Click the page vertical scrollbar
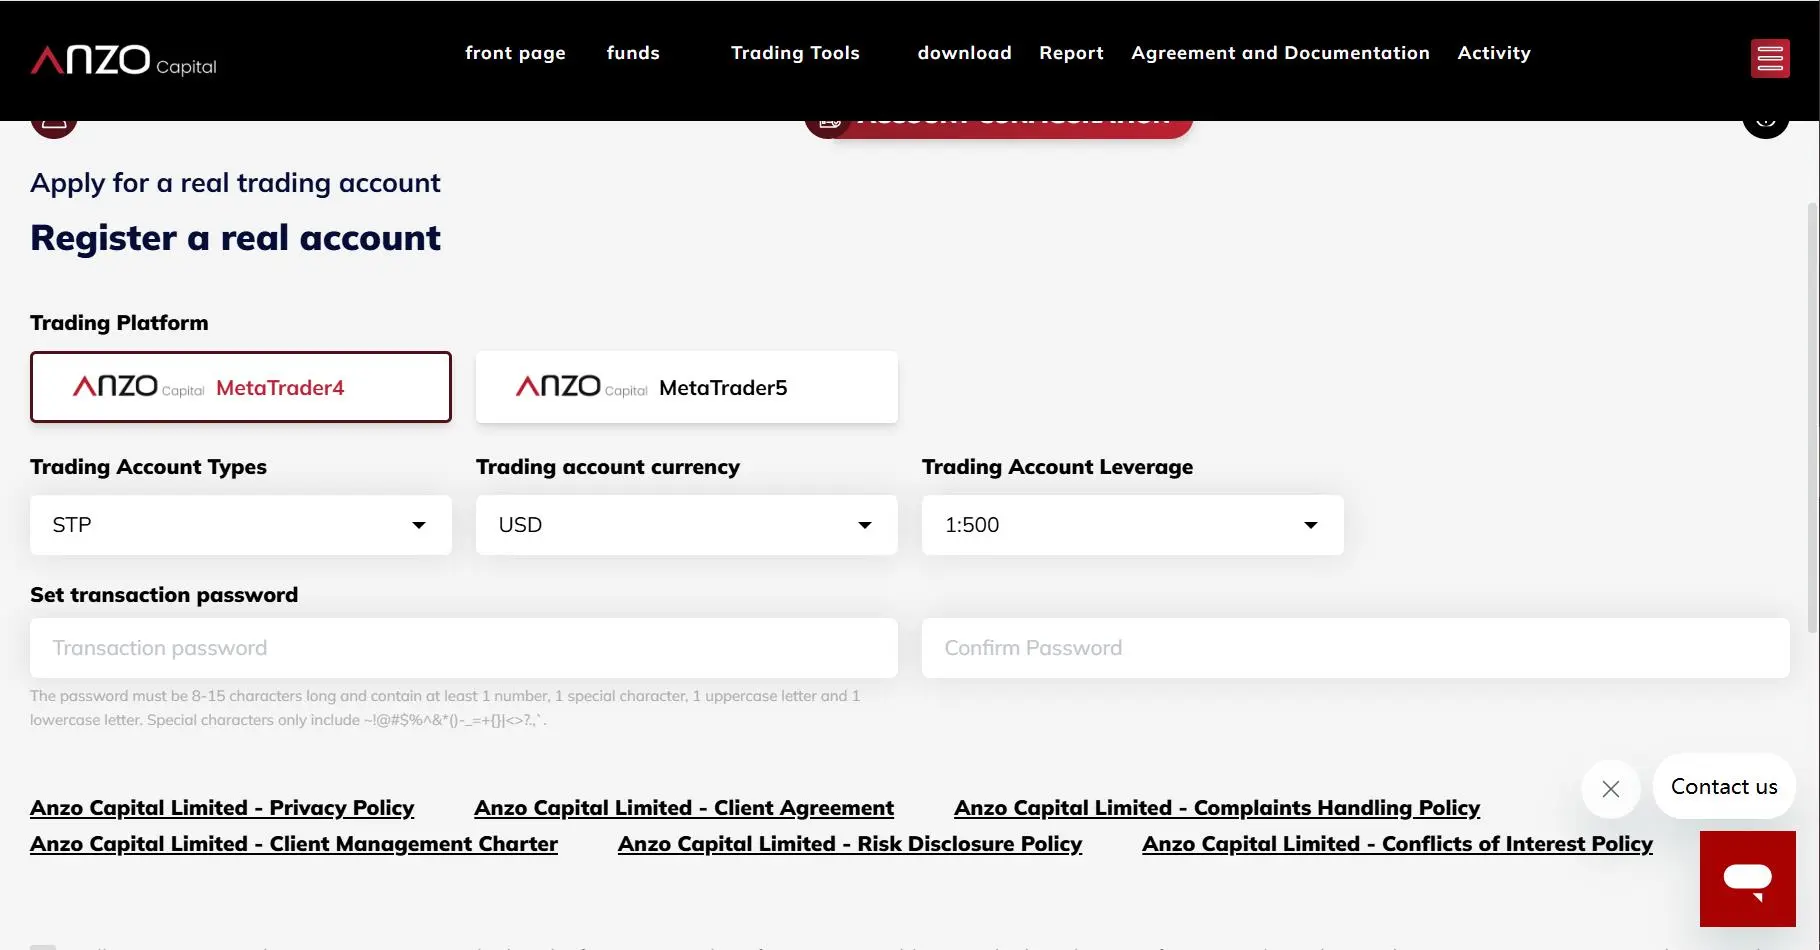 (x=1812, y=418)
